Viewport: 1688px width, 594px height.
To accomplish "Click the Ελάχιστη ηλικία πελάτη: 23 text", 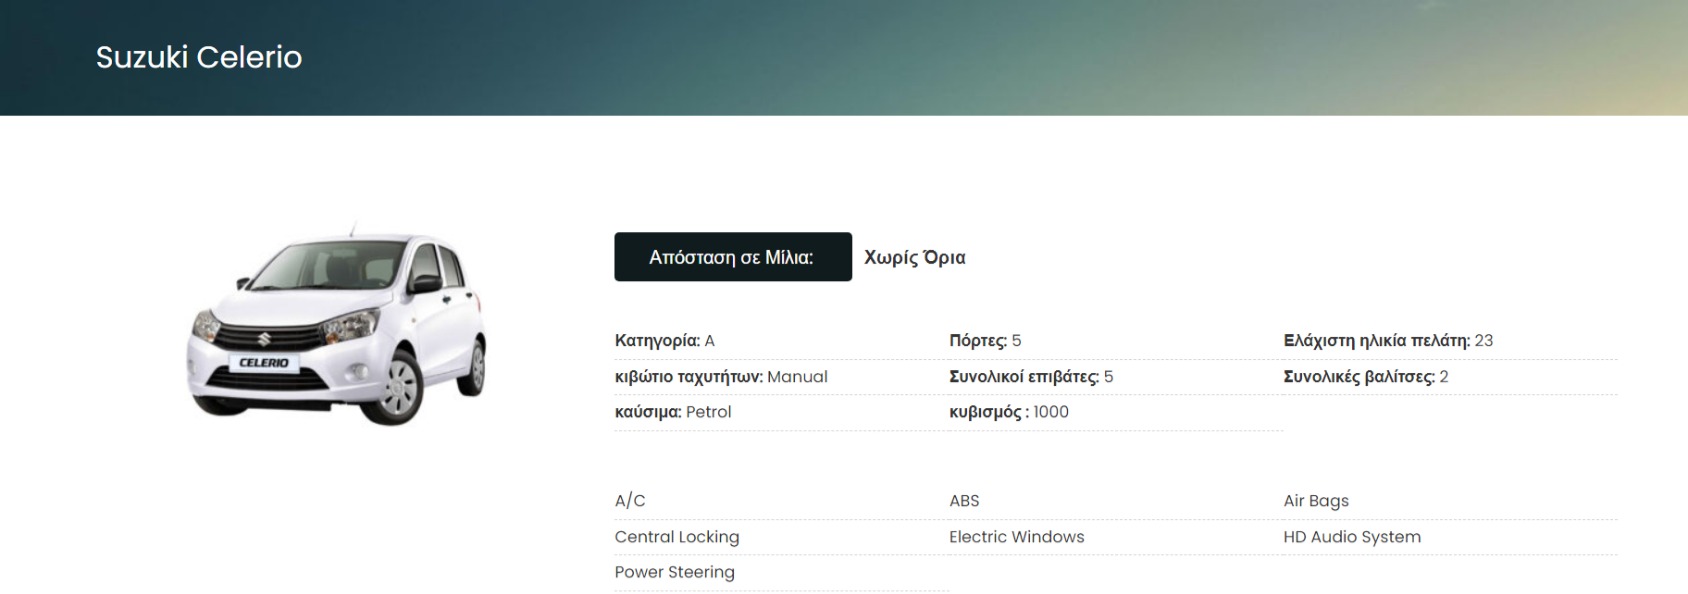I will coord(1388,341).
